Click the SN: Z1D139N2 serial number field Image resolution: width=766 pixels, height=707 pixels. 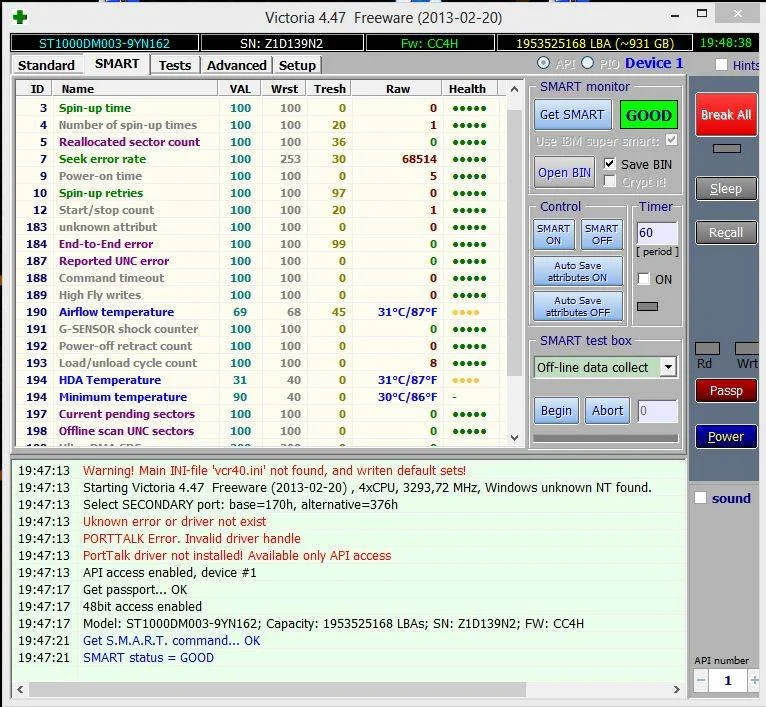click(x=282, y=43)
